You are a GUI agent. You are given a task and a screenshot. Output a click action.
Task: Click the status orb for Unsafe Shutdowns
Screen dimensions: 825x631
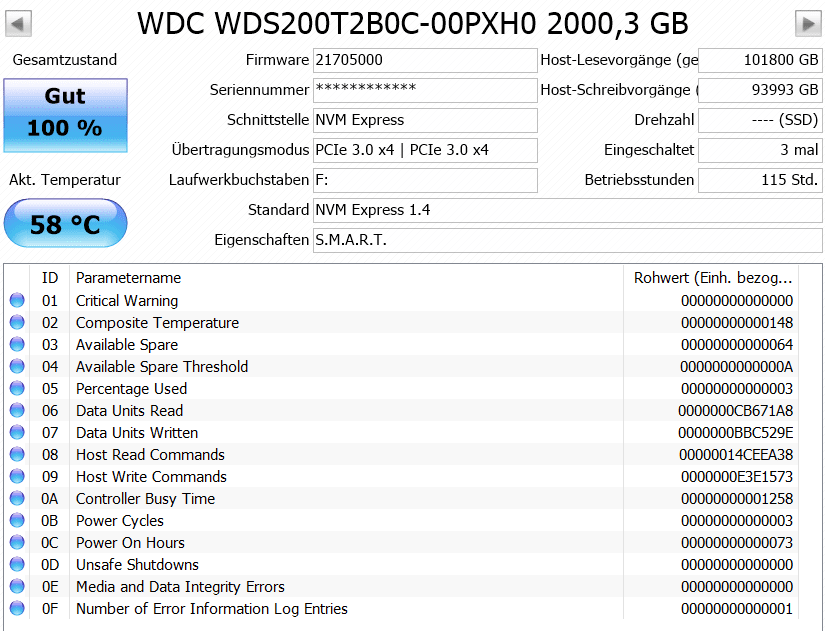click(17, 564)
